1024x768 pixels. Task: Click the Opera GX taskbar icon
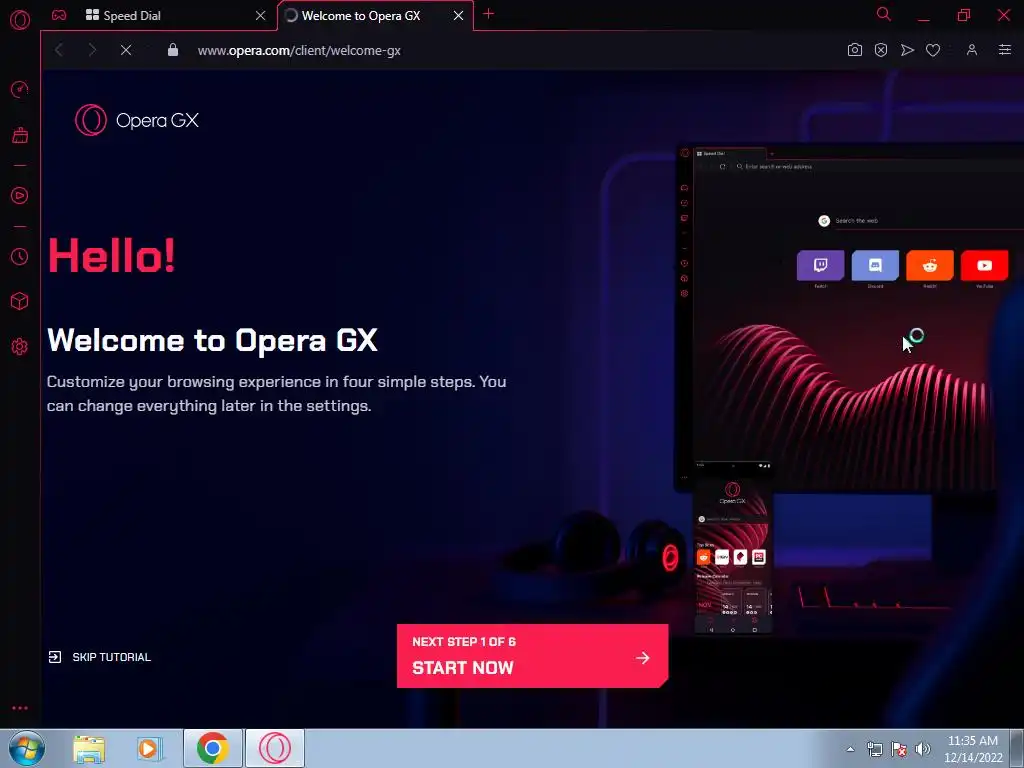(x=275, y=748)
